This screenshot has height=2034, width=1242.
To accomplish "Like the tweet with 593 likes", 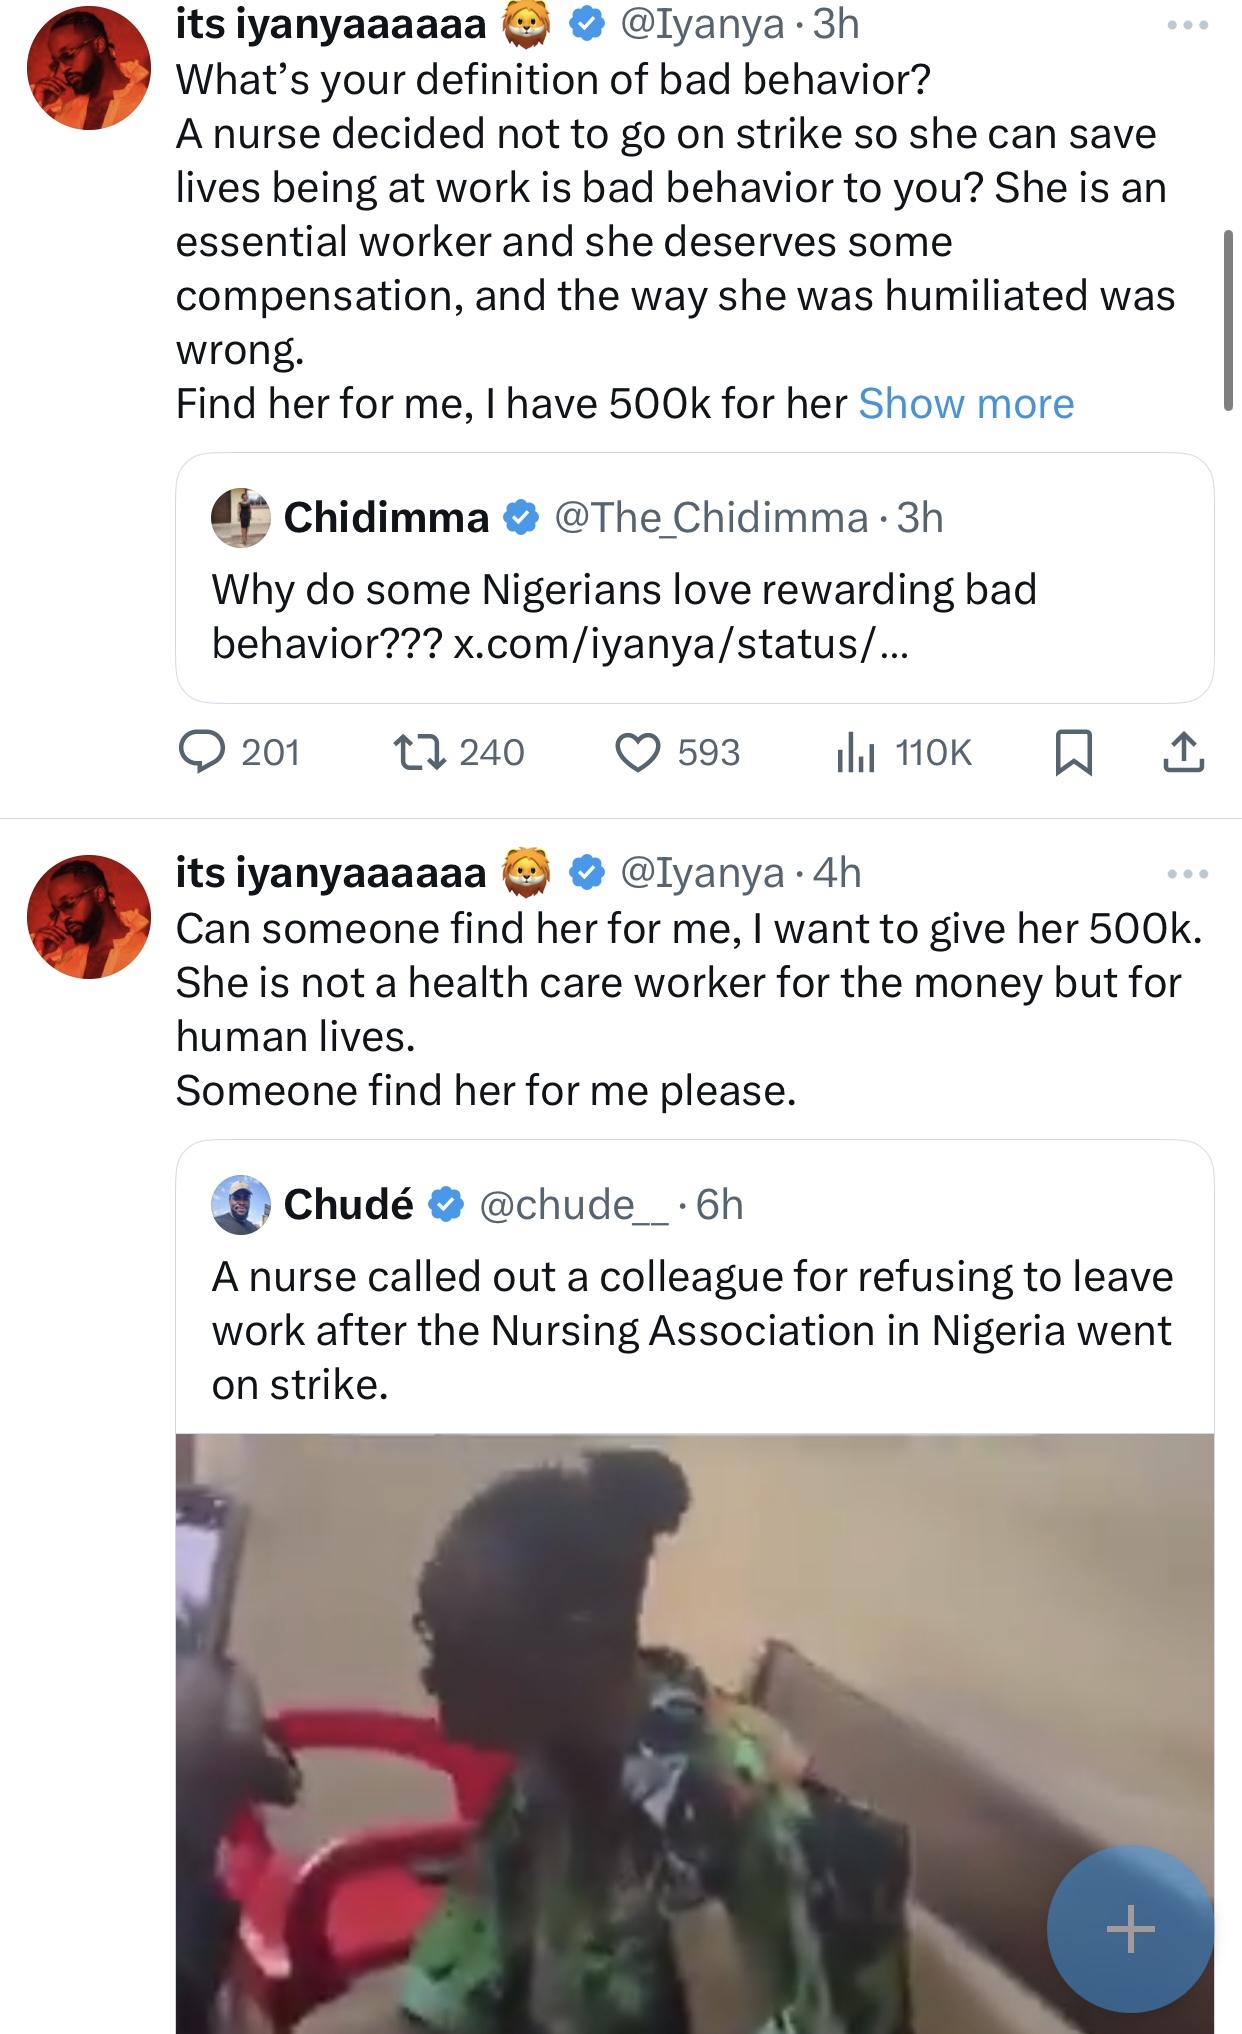I will (637, 752).
